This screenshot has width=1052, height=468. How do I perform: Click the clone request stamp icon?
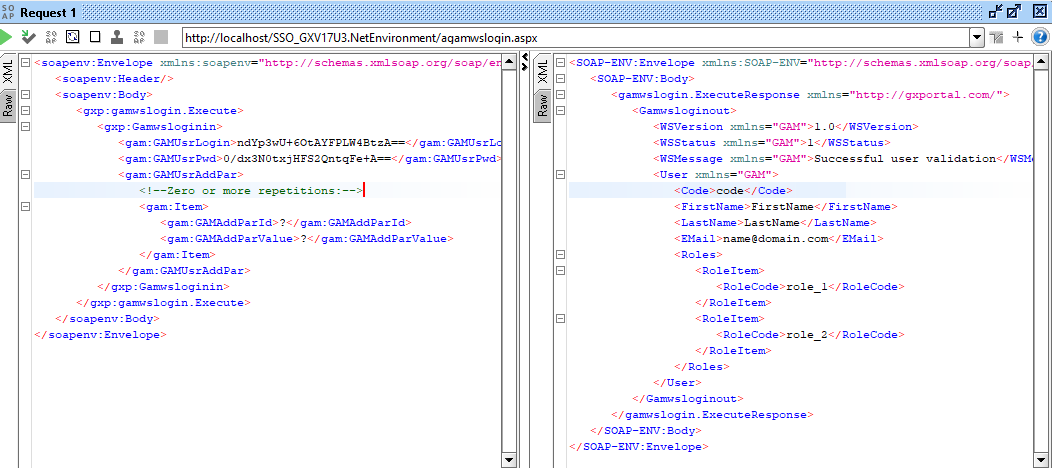117,37
